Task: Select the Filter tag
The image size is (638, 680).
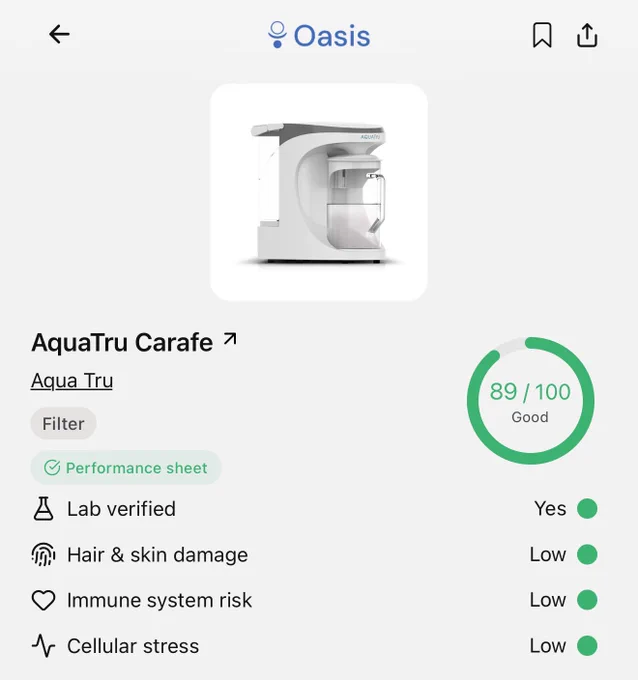Action: pos(63,424)
